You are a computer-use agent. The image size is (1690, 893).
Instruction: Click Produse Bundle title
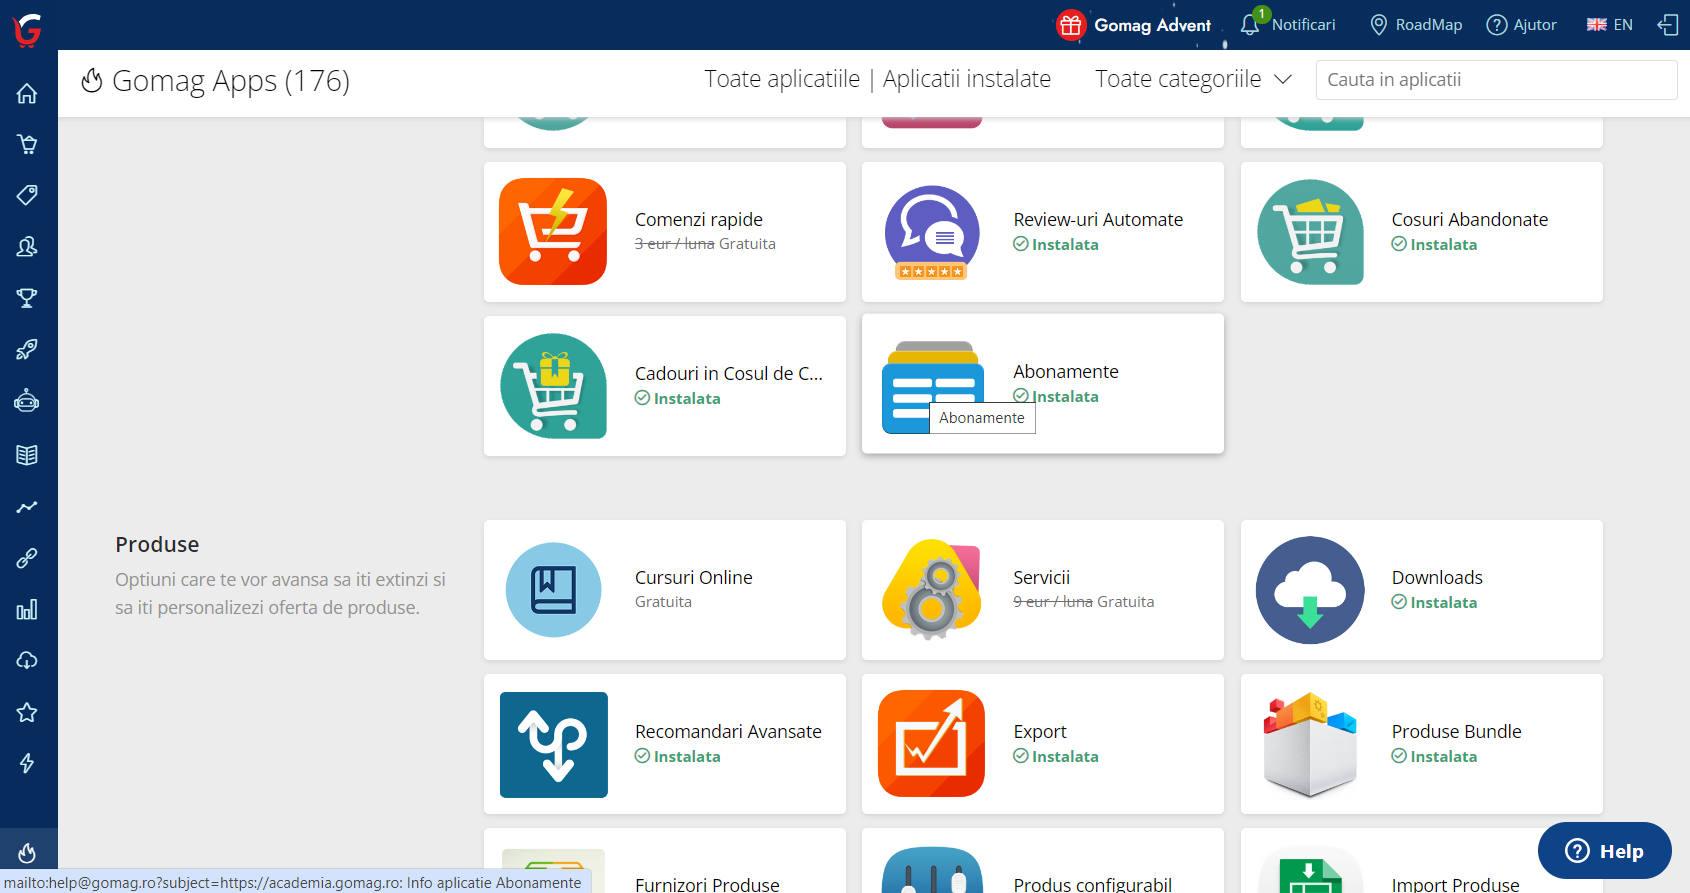click(1456, 731)
